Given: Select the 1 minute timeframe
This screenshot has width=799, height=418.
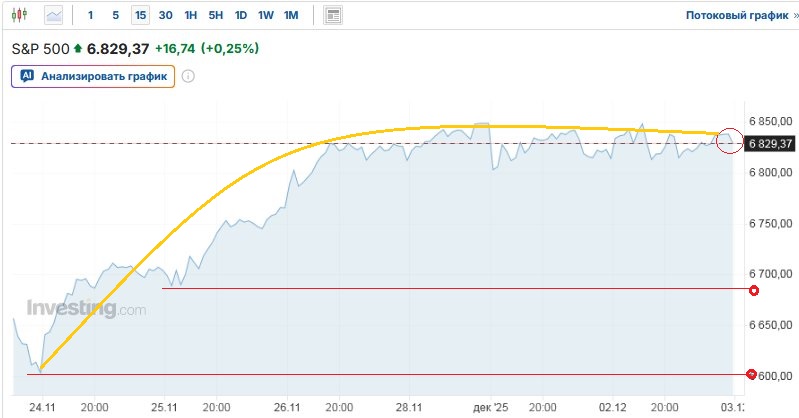Looking at the screenshot, I should tap(91, 16).
